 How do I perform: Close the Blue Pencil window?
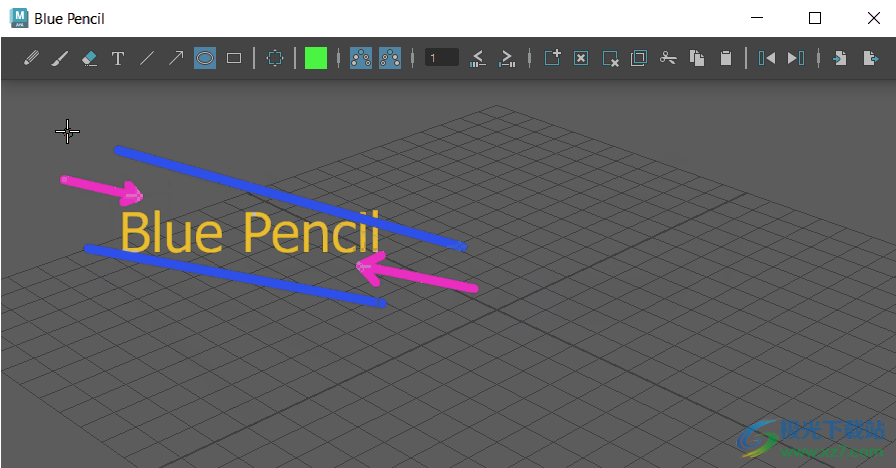pos(873,18)
